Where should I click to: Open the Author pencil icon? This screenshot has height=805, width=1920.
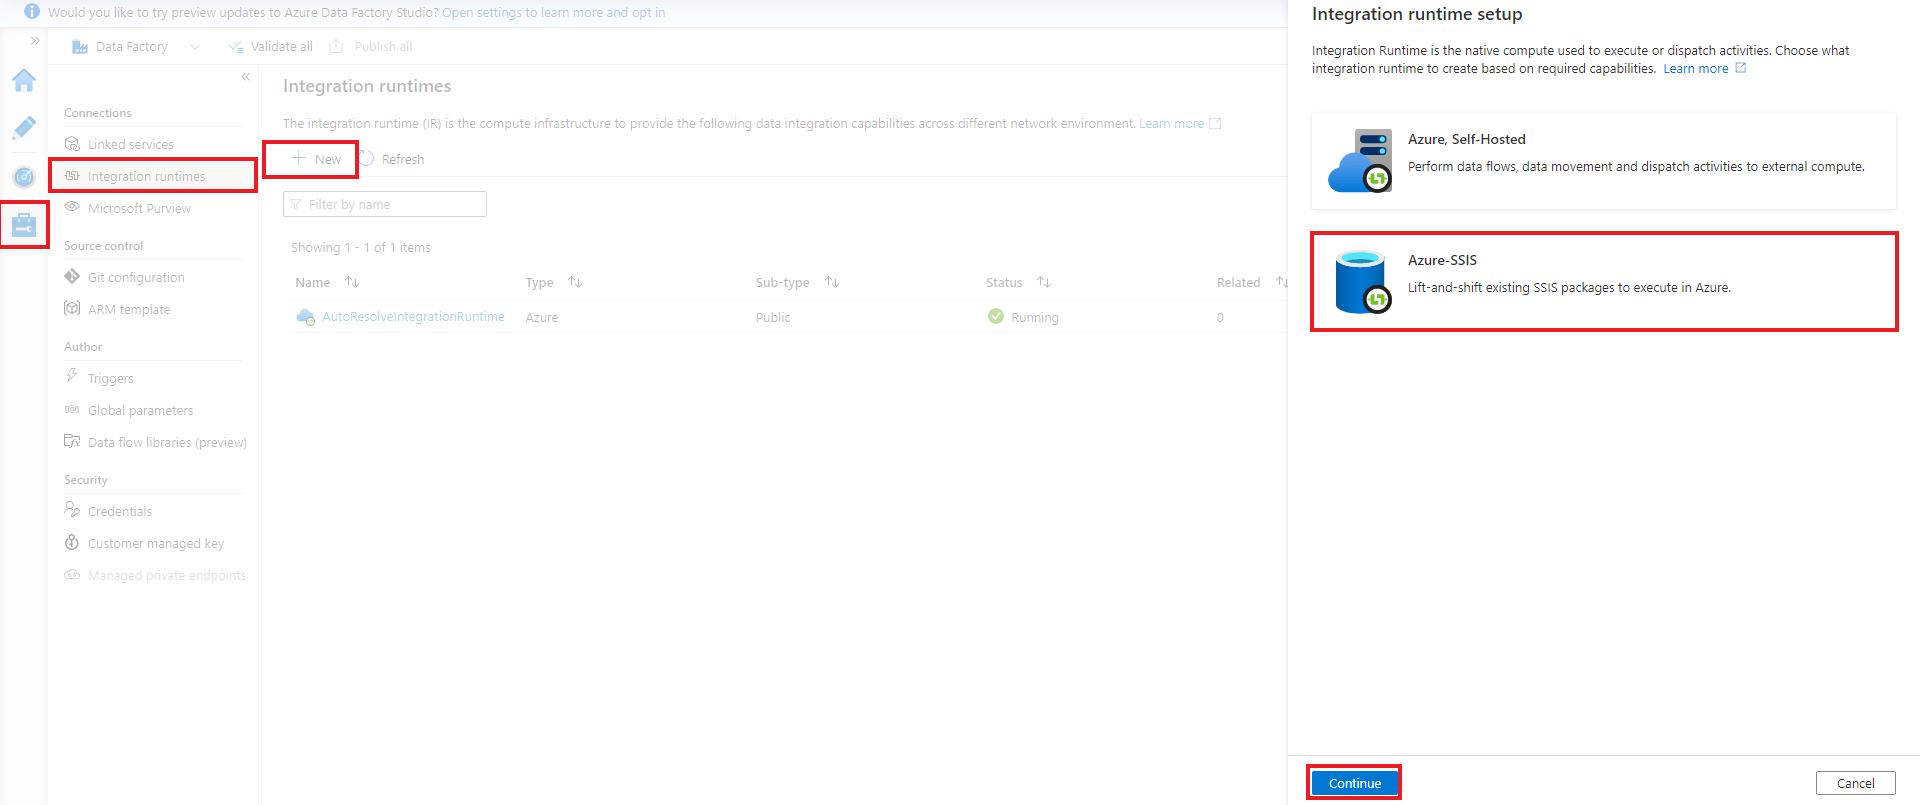24,128
